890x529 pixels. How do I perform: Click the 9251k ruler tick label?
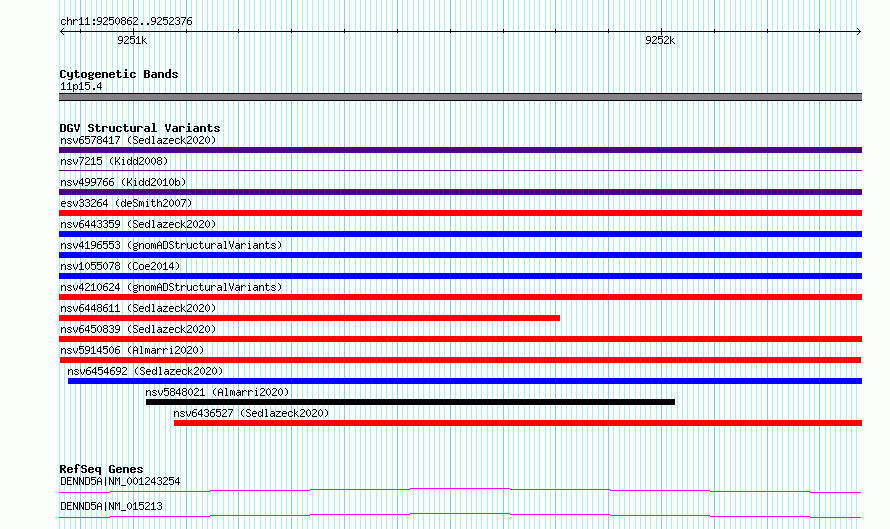[132, 40]
